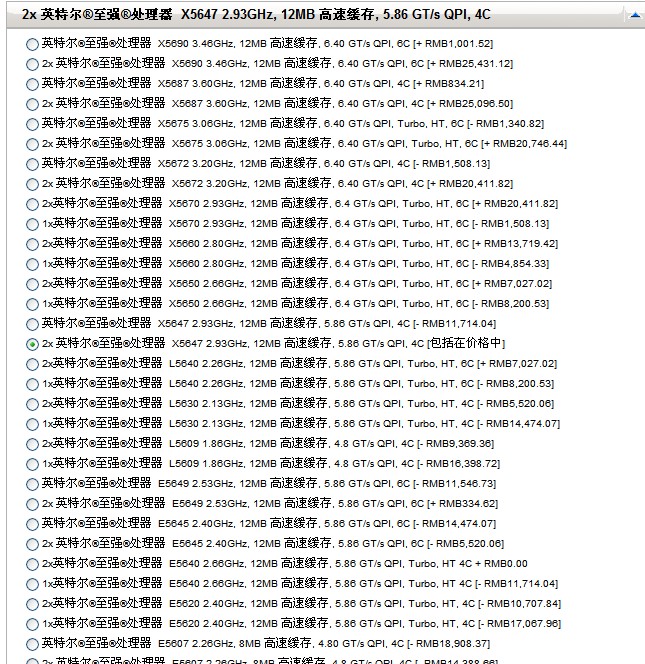This screenshot has width=645, height=664.
Task: Click the selected 2x X5647 included-in-price radio
Action: coord(32,344)
